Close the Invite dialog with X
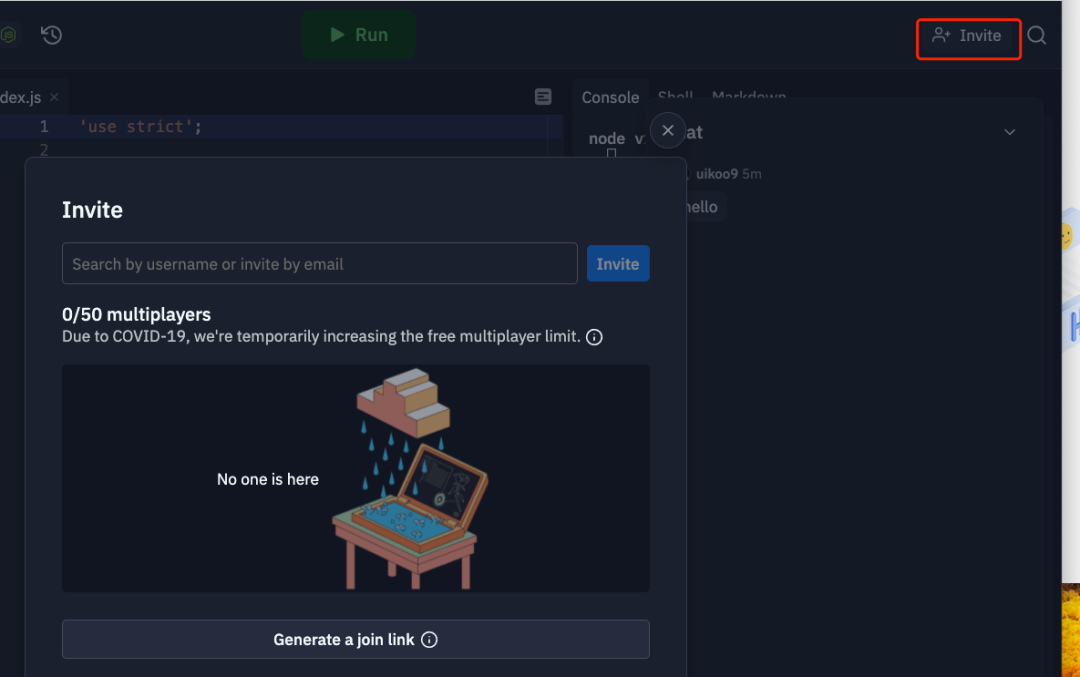The width and height of the screenshot is (1080, 677). [667, 130]
